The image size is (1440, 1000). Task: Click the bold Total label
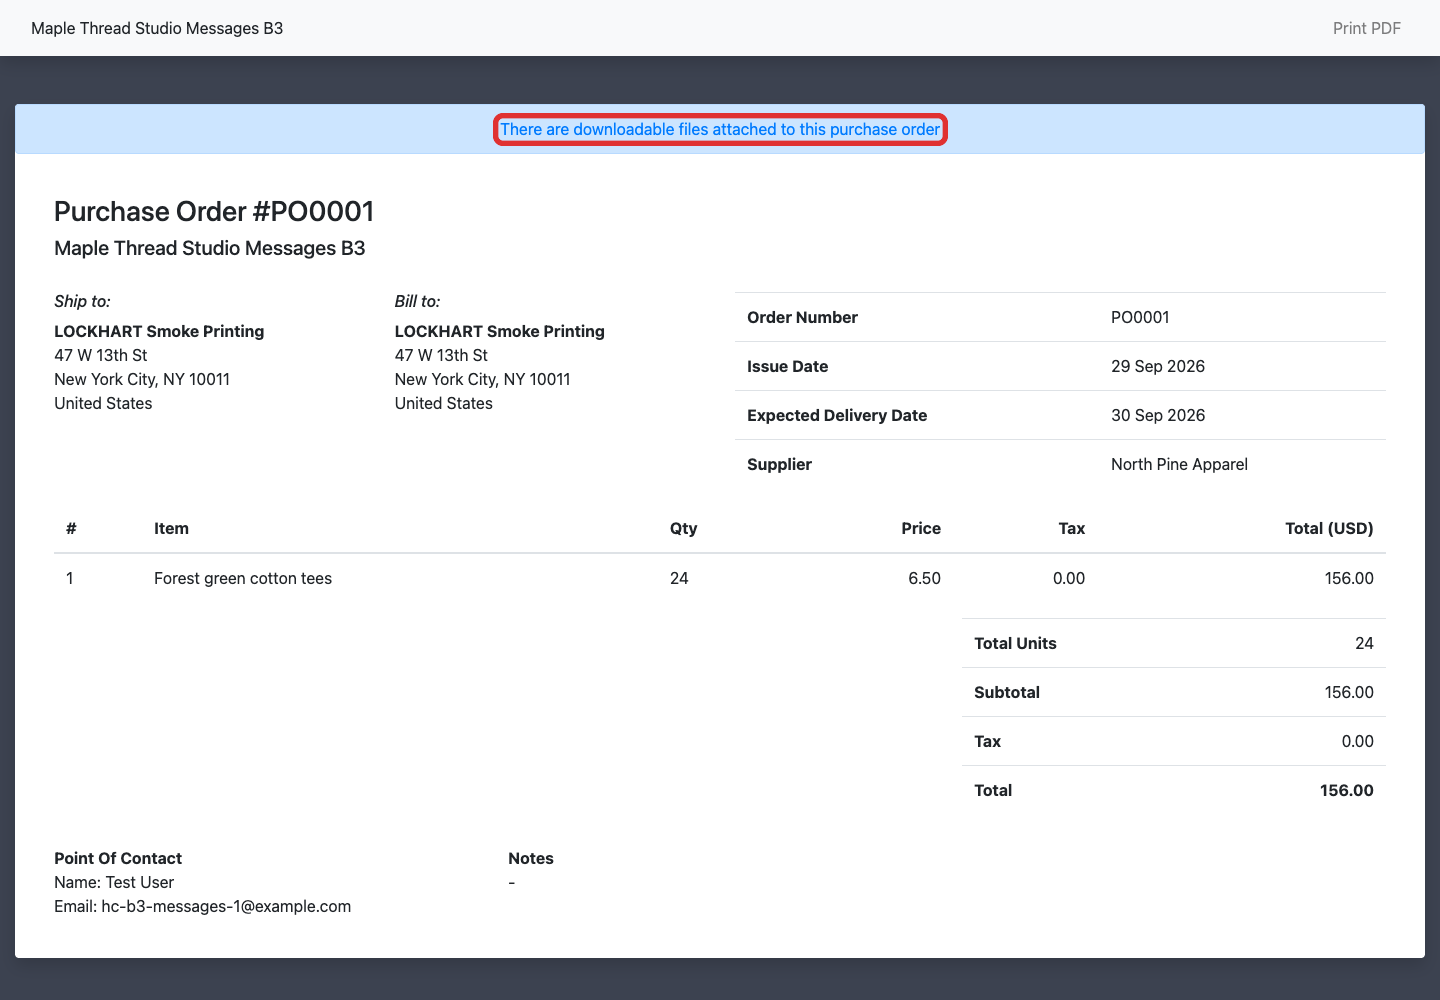coord(993,790)
